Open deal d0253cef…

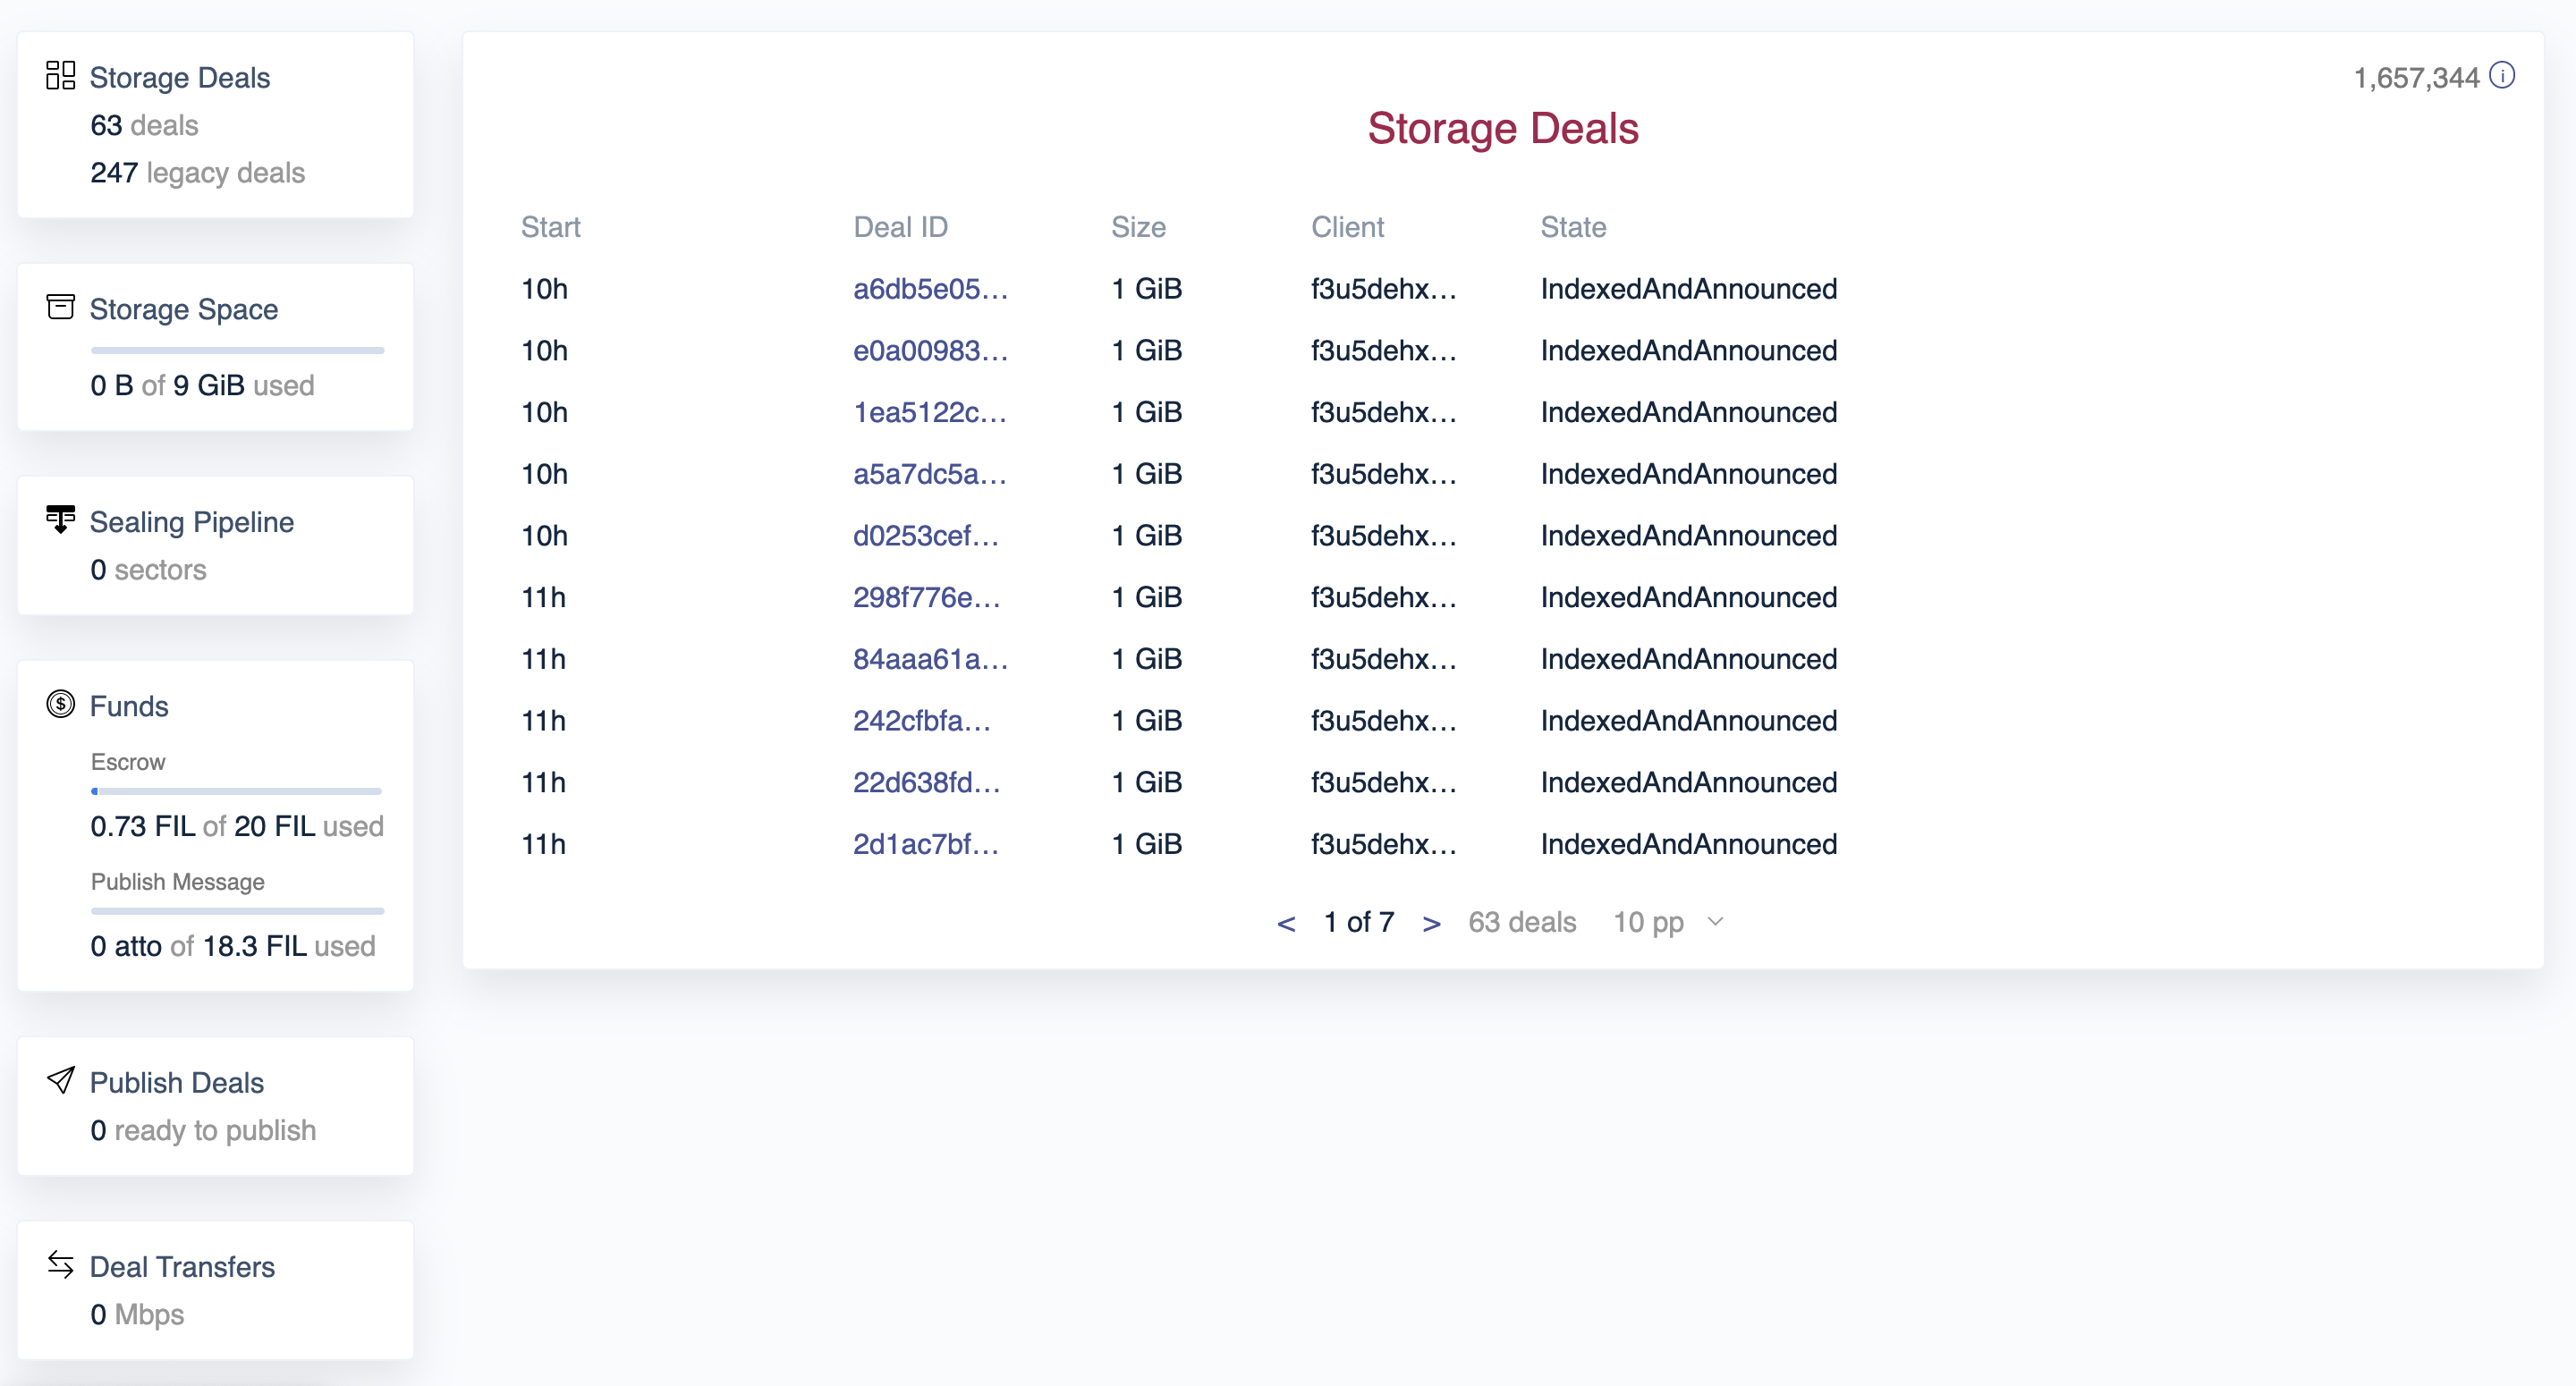pos(925,536)
